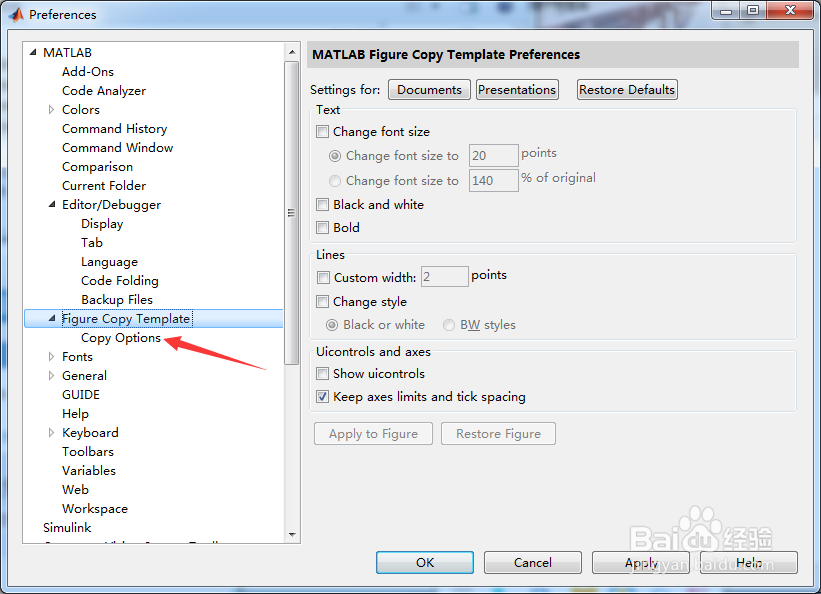
Task: Select Variables in the tree
Action: pyautogui.click(x=88, y=470)
